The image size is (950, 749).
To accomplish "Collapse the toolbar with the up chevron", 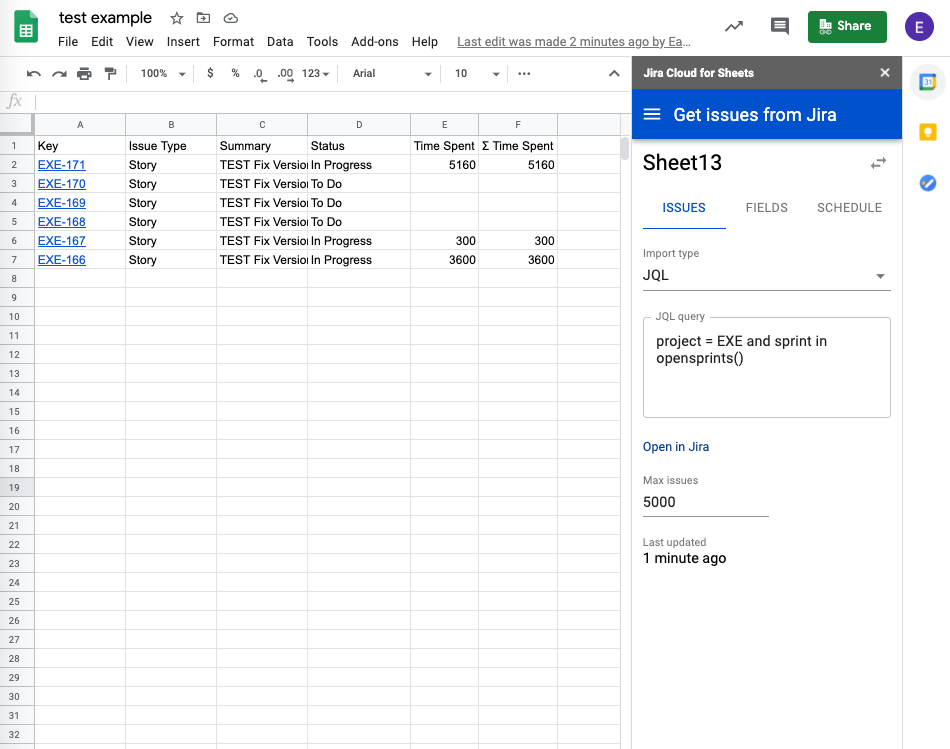I will click(x=614, y=74).
